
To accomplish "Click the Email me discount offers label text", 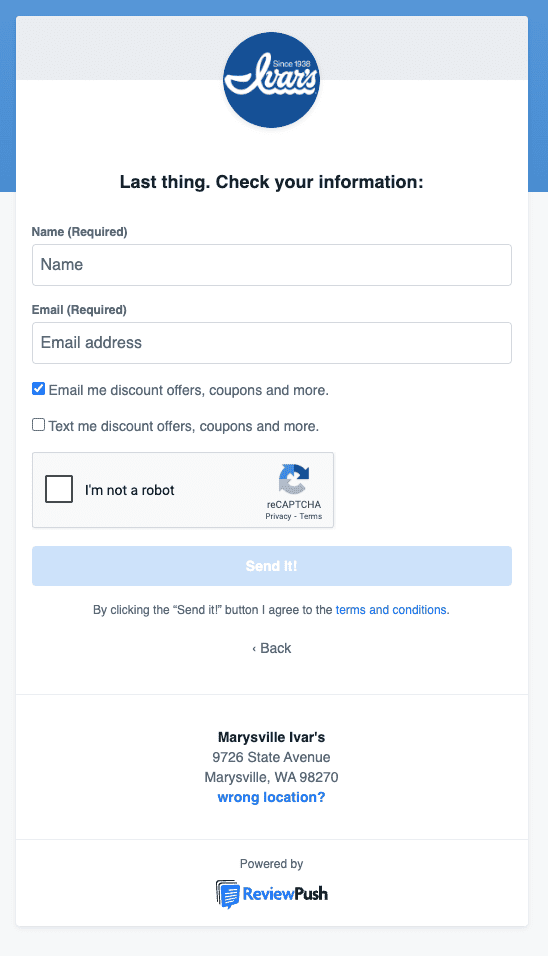I will click(188, 390).
